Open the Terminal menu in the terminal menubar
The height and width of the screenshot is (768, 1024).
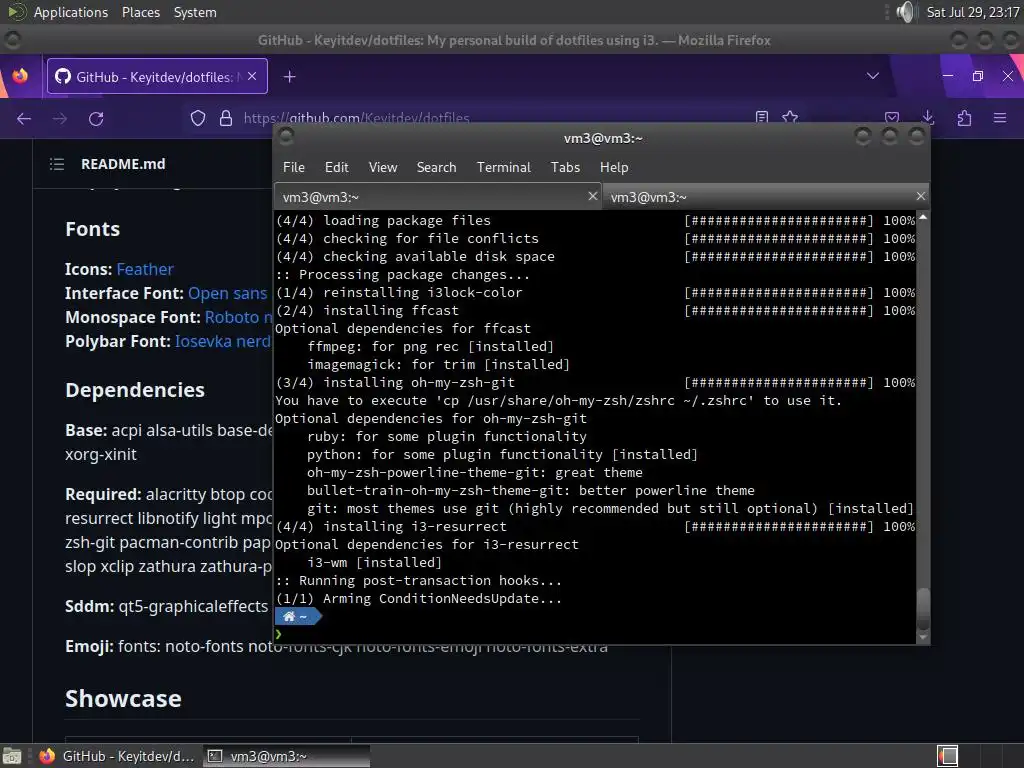pos(504,167)
